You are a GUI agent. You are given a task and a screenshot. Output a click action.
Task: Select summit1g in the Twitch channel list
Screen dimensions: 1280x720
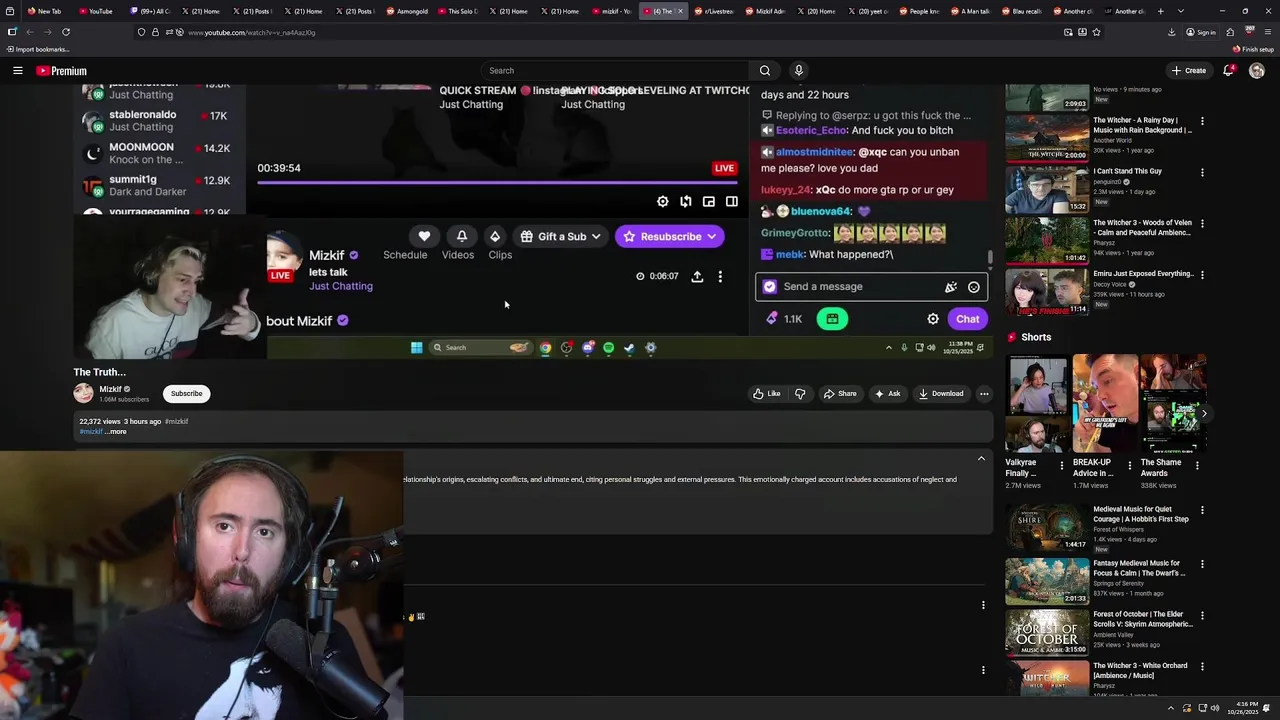click(x=158, y=185)
